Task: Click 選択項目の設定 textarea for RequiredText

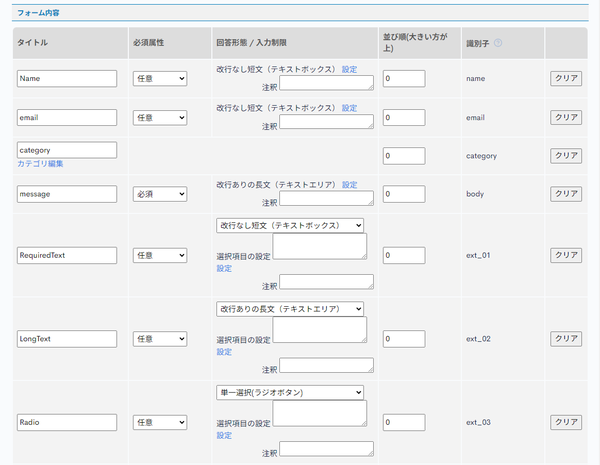Action: point(320,246)
